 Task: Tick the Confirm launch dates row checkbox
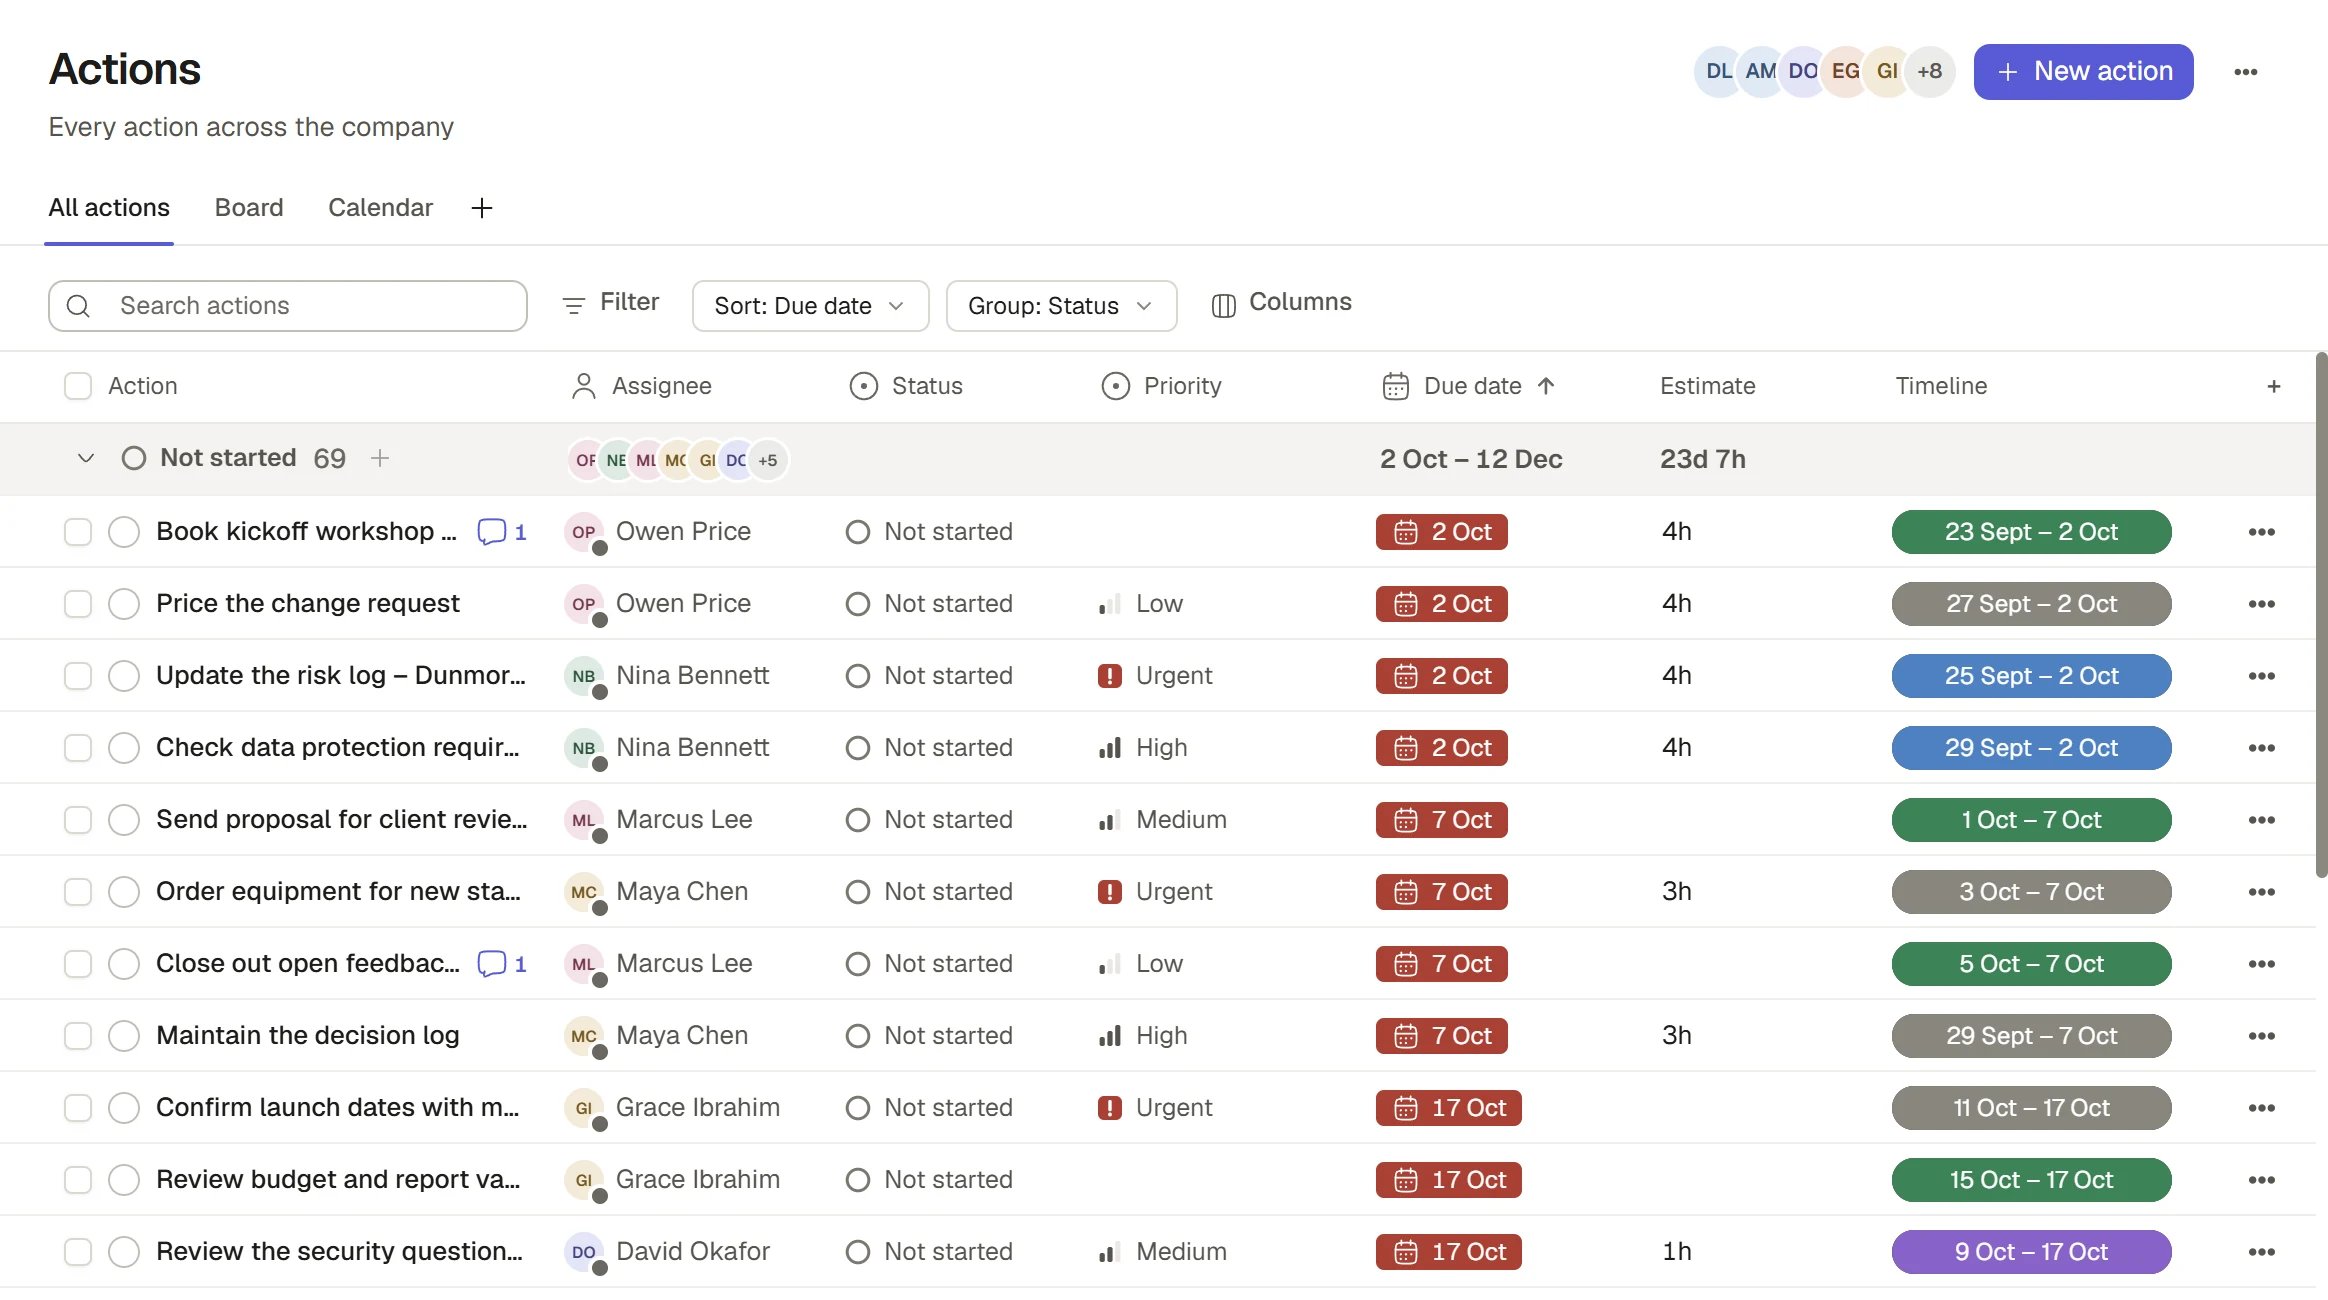tap(78, 1108)
